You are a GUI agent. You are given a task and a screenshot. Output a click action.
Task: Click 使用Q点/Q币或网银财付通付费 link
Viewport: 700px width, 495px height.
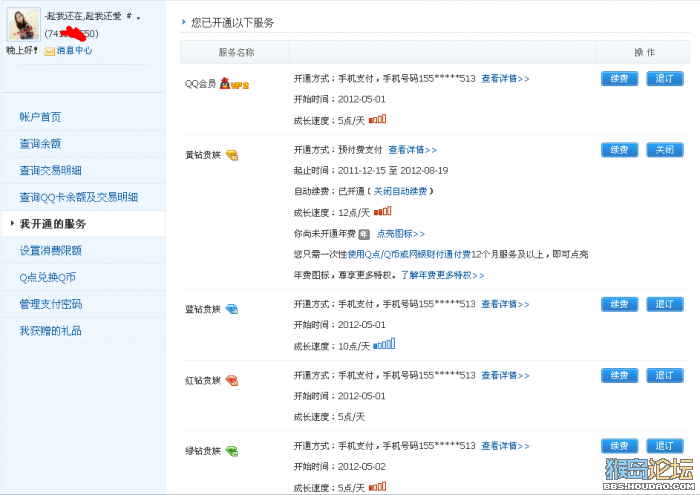(x=409, y=254)
